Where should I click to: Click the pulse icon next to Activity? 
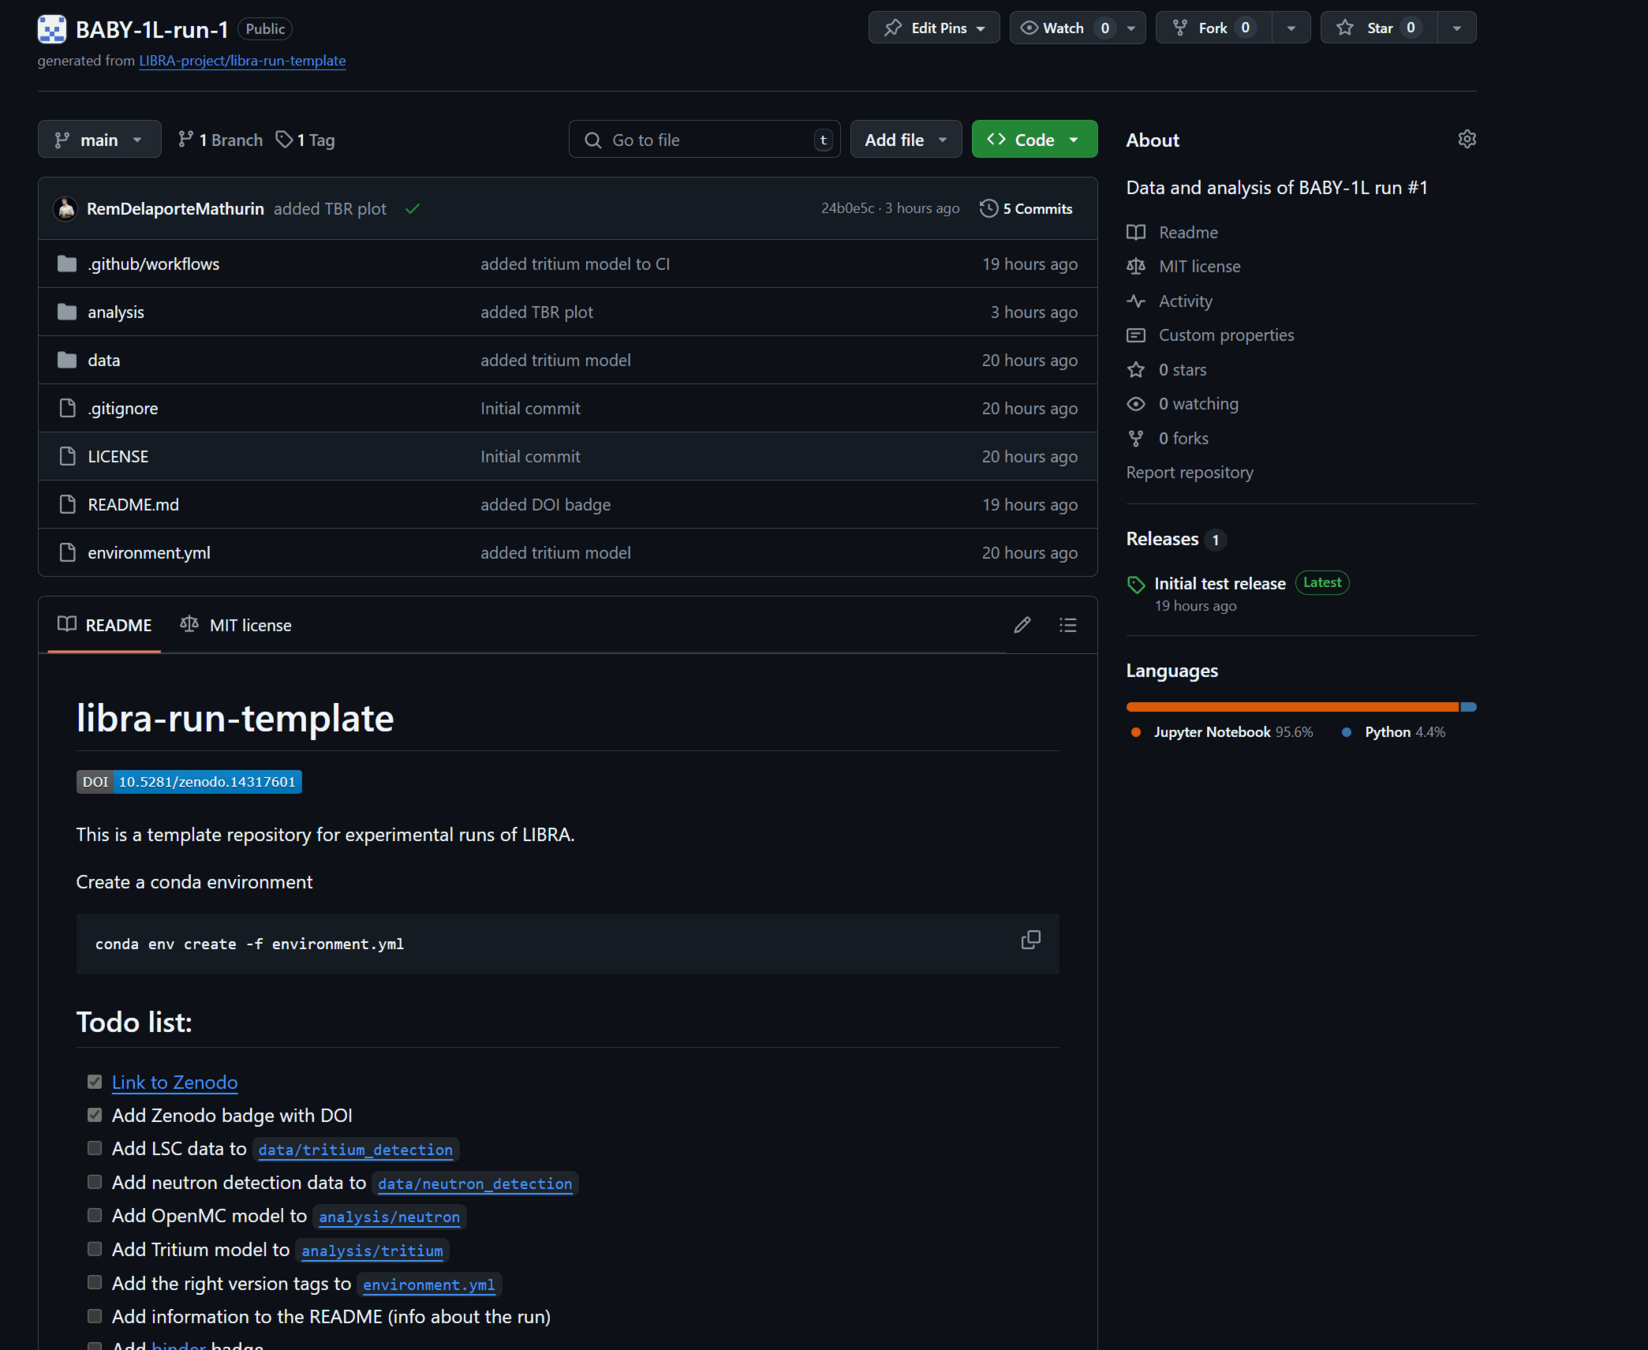(x=1136, y=301)
